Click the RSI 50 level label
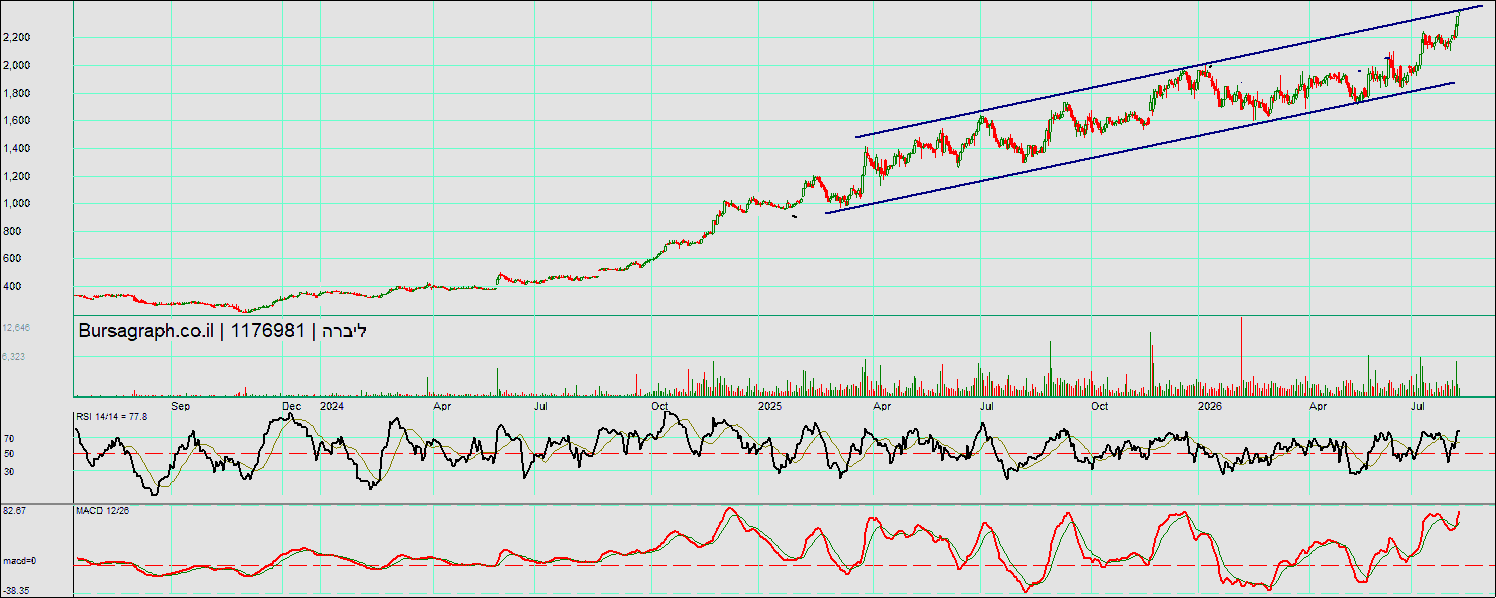The image size is (1496, 598). (9, 454)
